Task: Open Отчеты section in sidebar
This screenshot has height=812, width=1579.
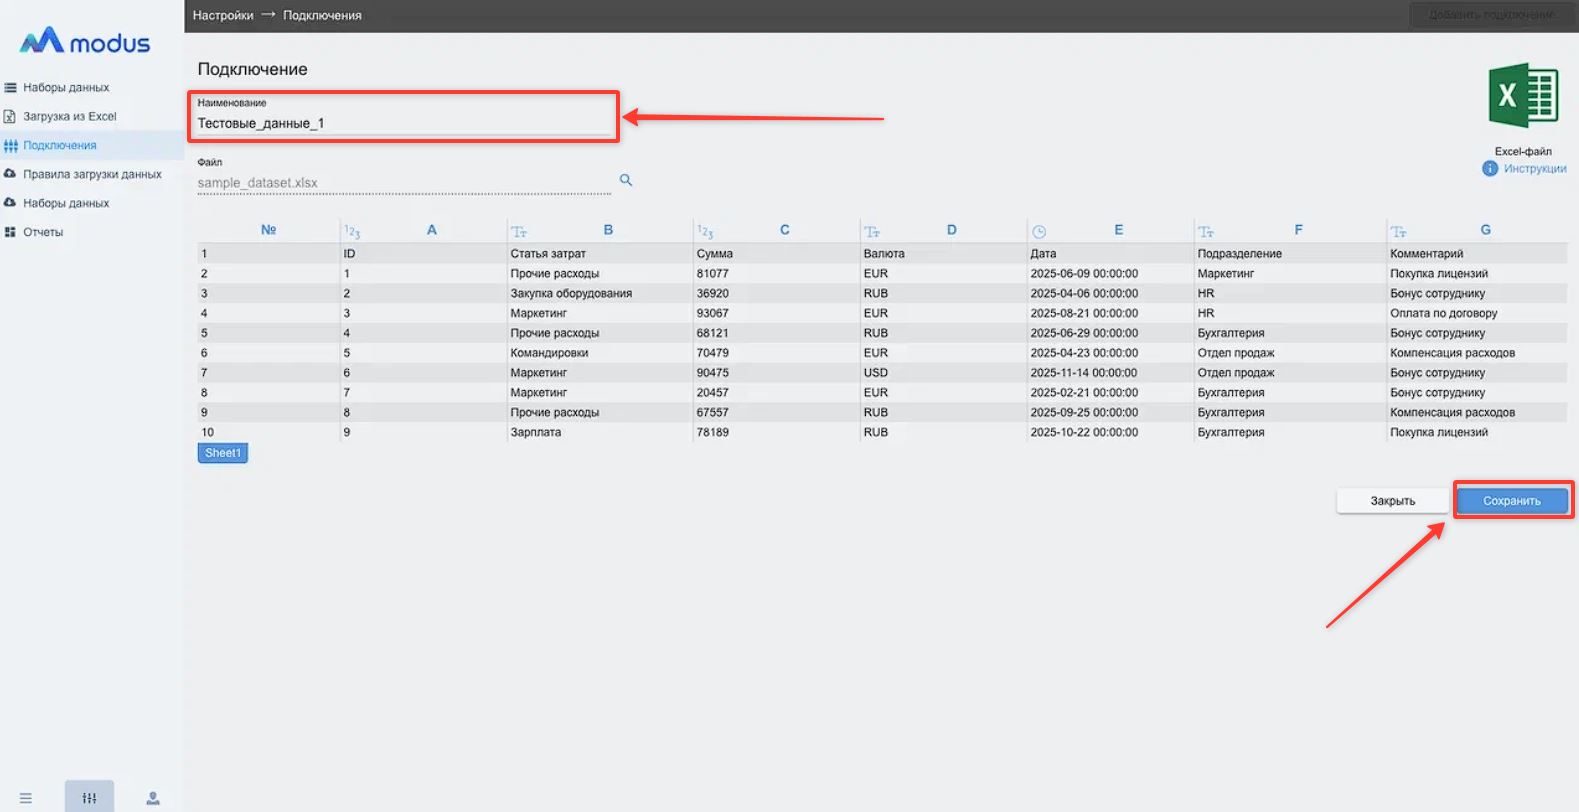Action: 43,232
